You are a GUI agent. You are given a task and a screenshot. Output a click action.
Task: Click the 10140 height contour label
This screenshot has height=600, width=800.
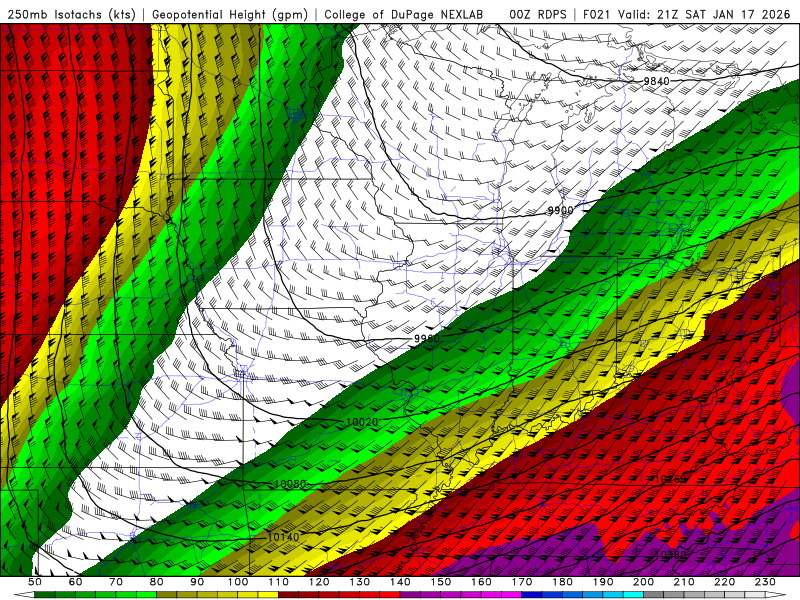coord(283,537)
